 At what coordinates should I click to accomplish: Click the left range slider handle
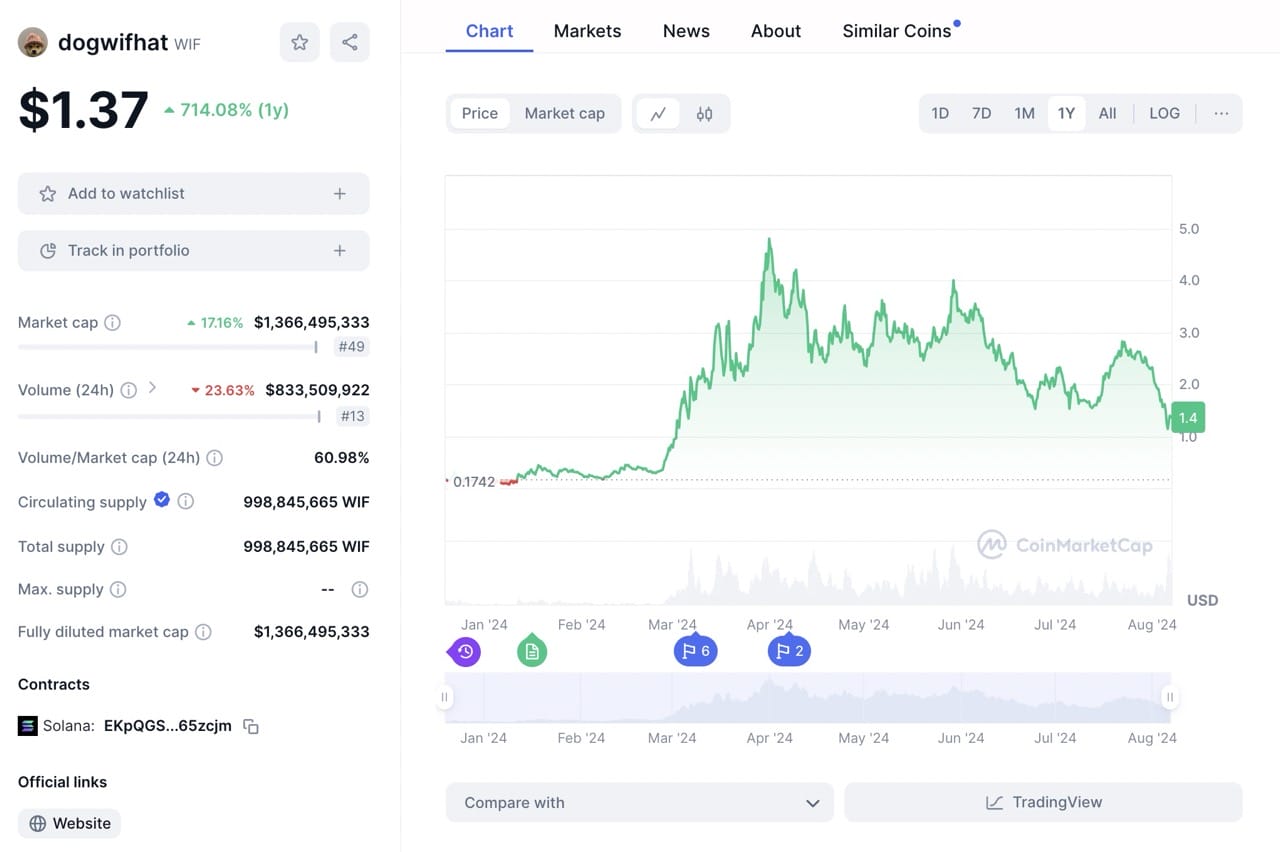(x=446, y=697)
